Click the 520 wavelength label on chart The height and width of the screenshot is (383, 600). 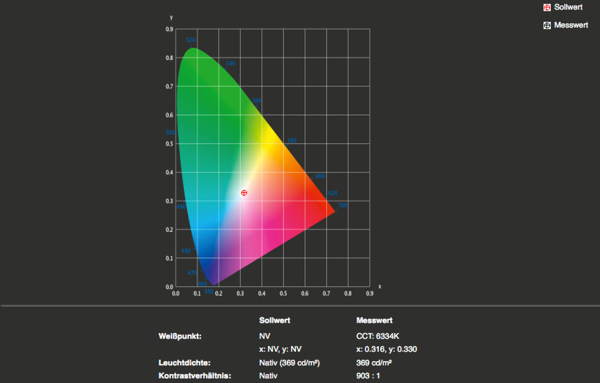191,40
